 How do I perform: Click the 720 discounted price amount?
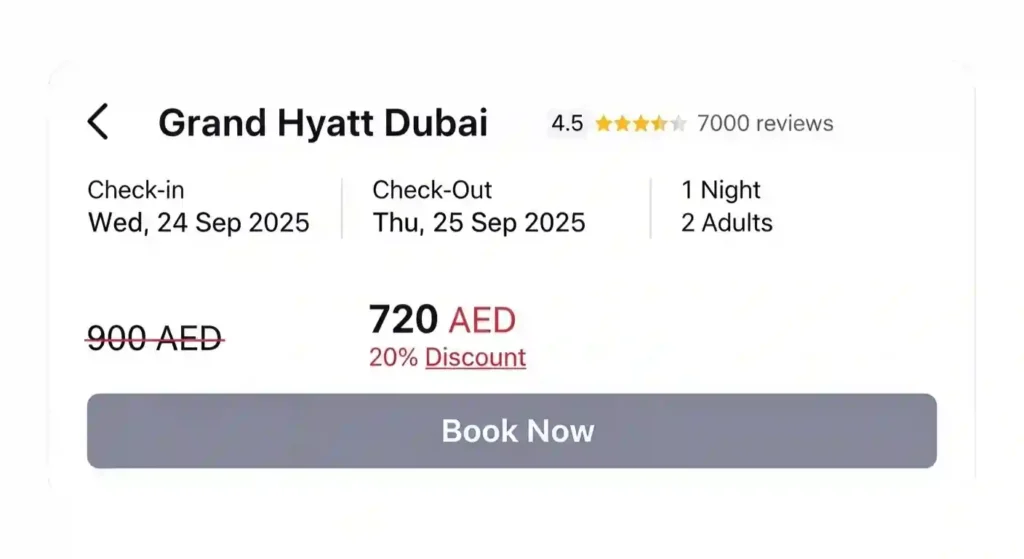(403, 320)
